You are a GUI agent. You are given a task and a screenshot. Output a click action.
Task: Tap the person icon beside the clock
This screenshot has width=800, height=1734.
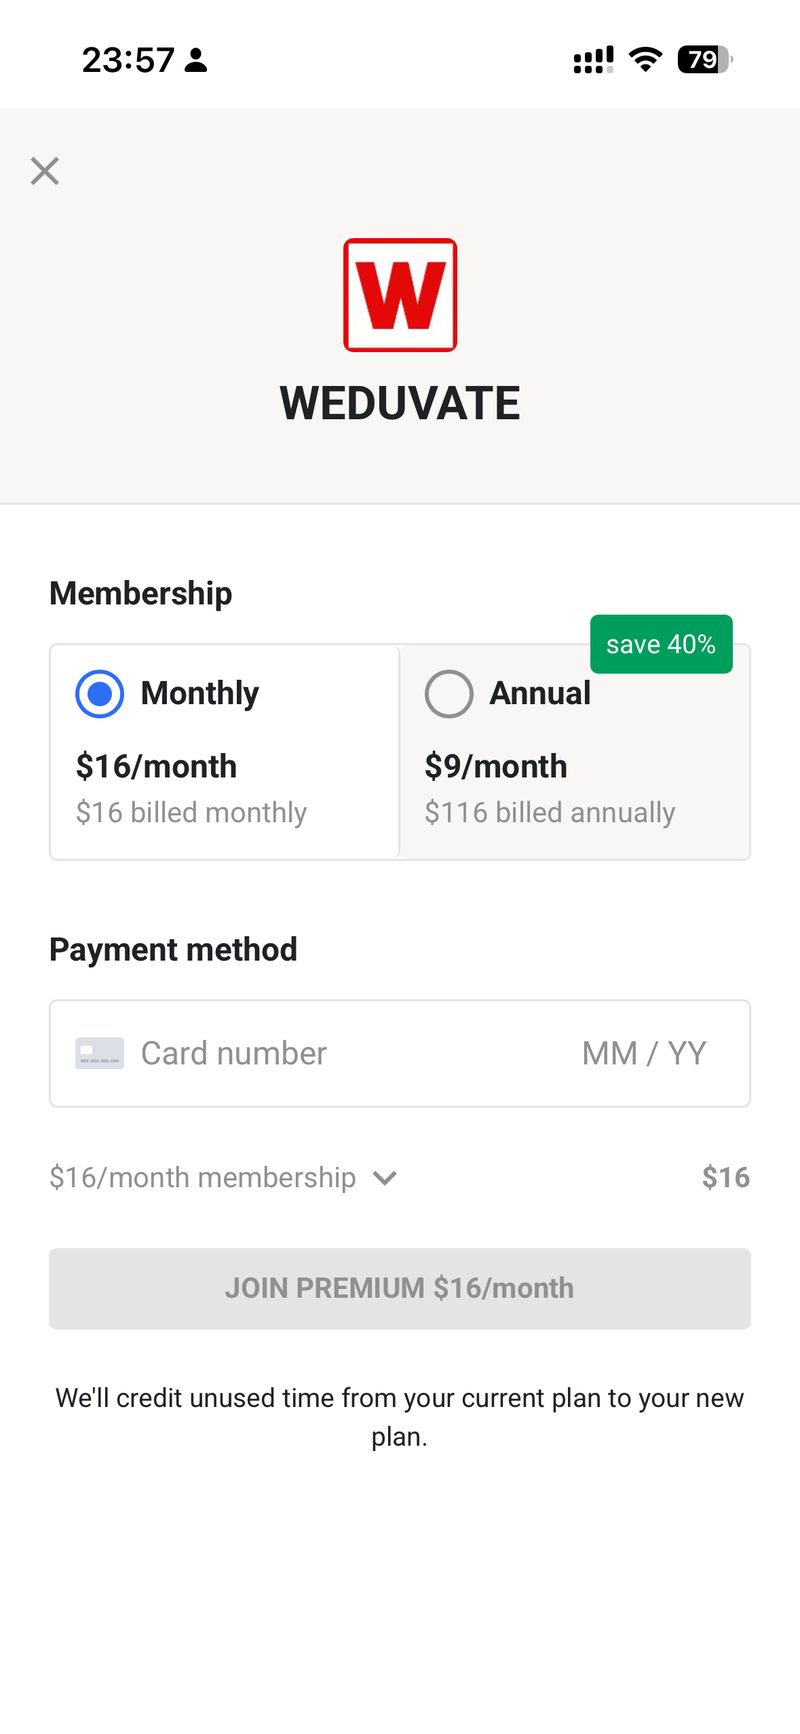[x=197, y=60]
